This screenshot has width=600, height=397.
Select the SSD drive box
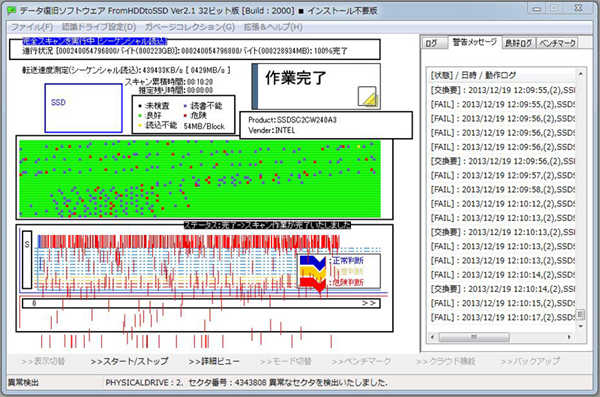pos(83,108)
